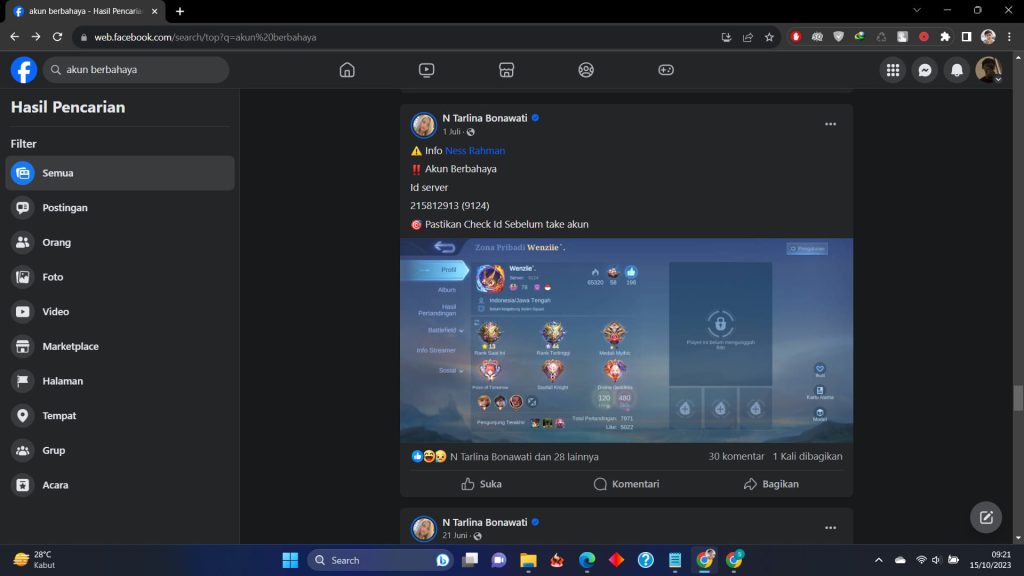Open the 30 komentar link
The image size is (1024, 576).
click(736, 456)
